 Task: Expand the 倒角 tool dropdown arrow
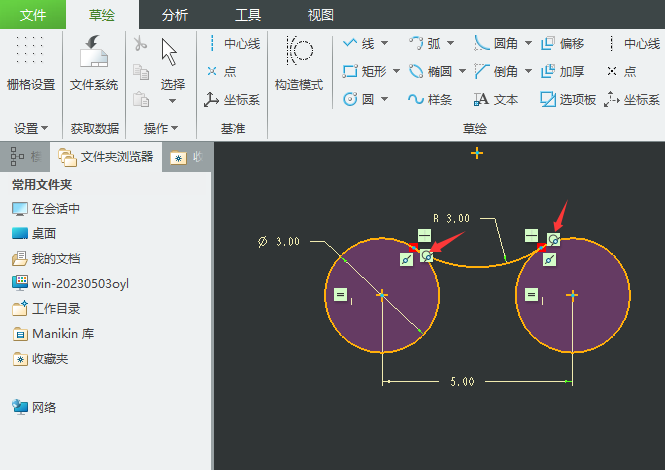528,71
